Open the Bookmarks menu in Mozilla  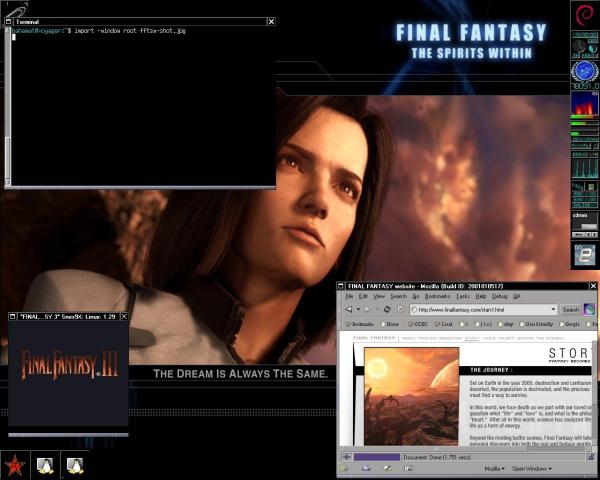(x=437, y=296)
